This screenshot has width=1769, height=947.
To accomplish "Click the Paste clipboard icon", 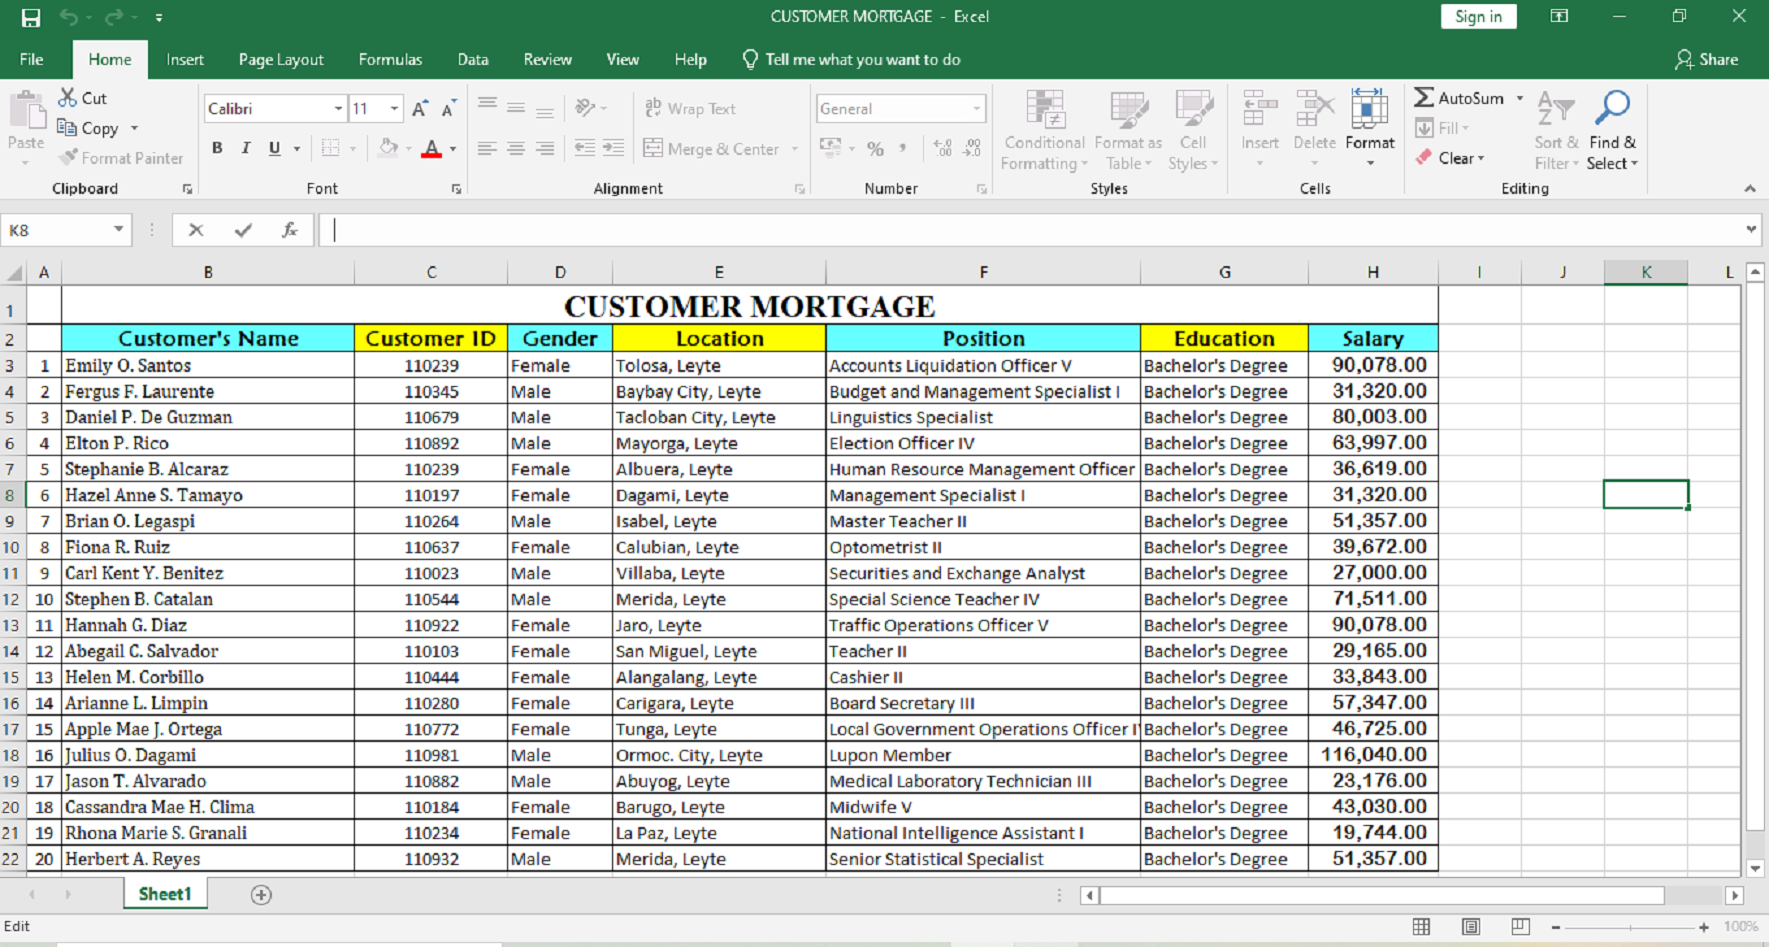I will [x=26, y=111].
